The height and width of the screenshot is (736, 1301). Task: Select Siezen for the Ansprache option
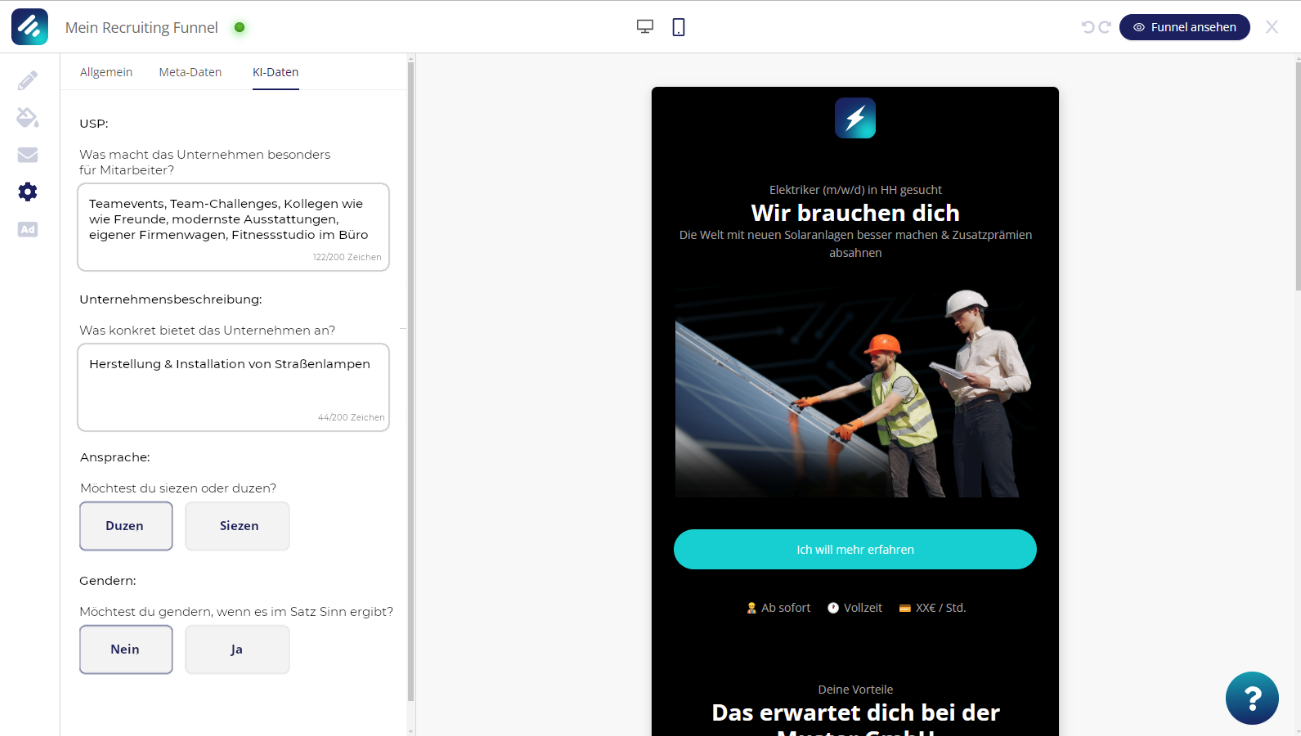point(237,525)
